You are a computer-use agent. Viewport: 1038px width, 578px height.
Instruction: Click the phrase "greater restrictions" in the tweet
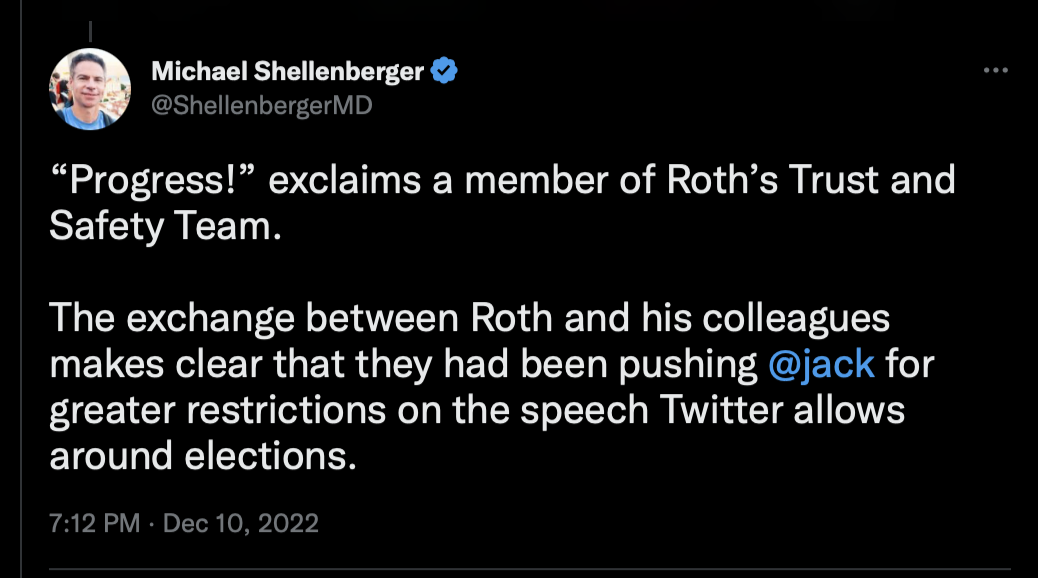pos(217,411)
